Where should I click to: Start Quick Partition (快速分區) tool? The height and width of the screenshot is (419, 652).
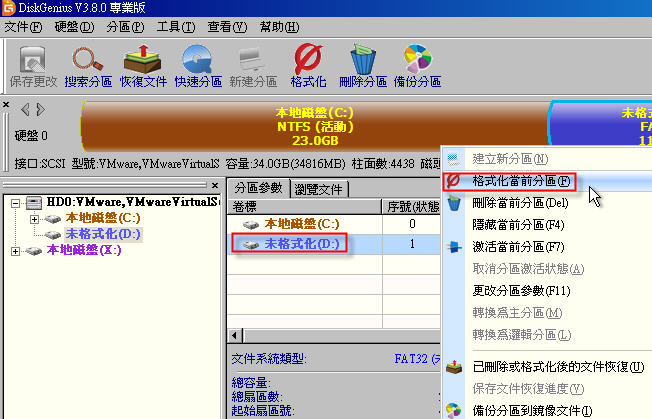point(198,66)
